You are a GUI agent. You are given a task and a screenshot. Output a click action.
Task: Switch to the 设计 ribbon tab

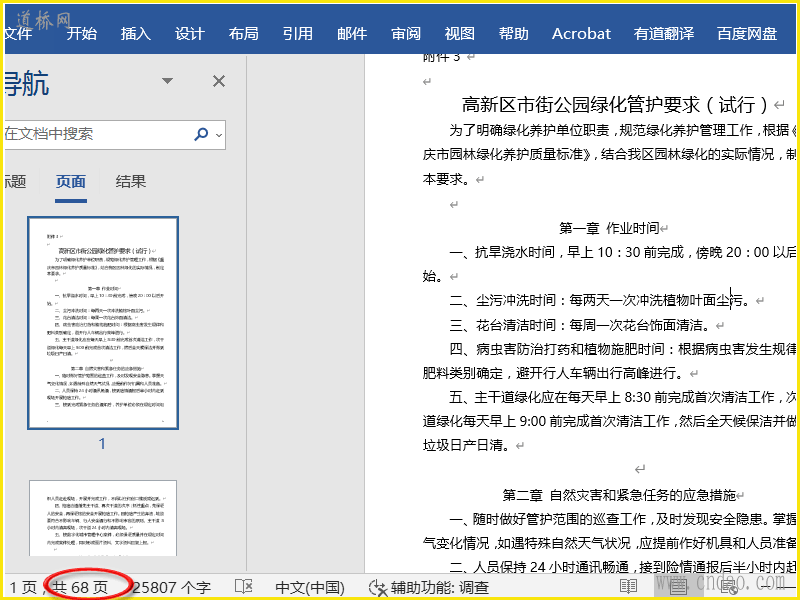pos(190,34)
